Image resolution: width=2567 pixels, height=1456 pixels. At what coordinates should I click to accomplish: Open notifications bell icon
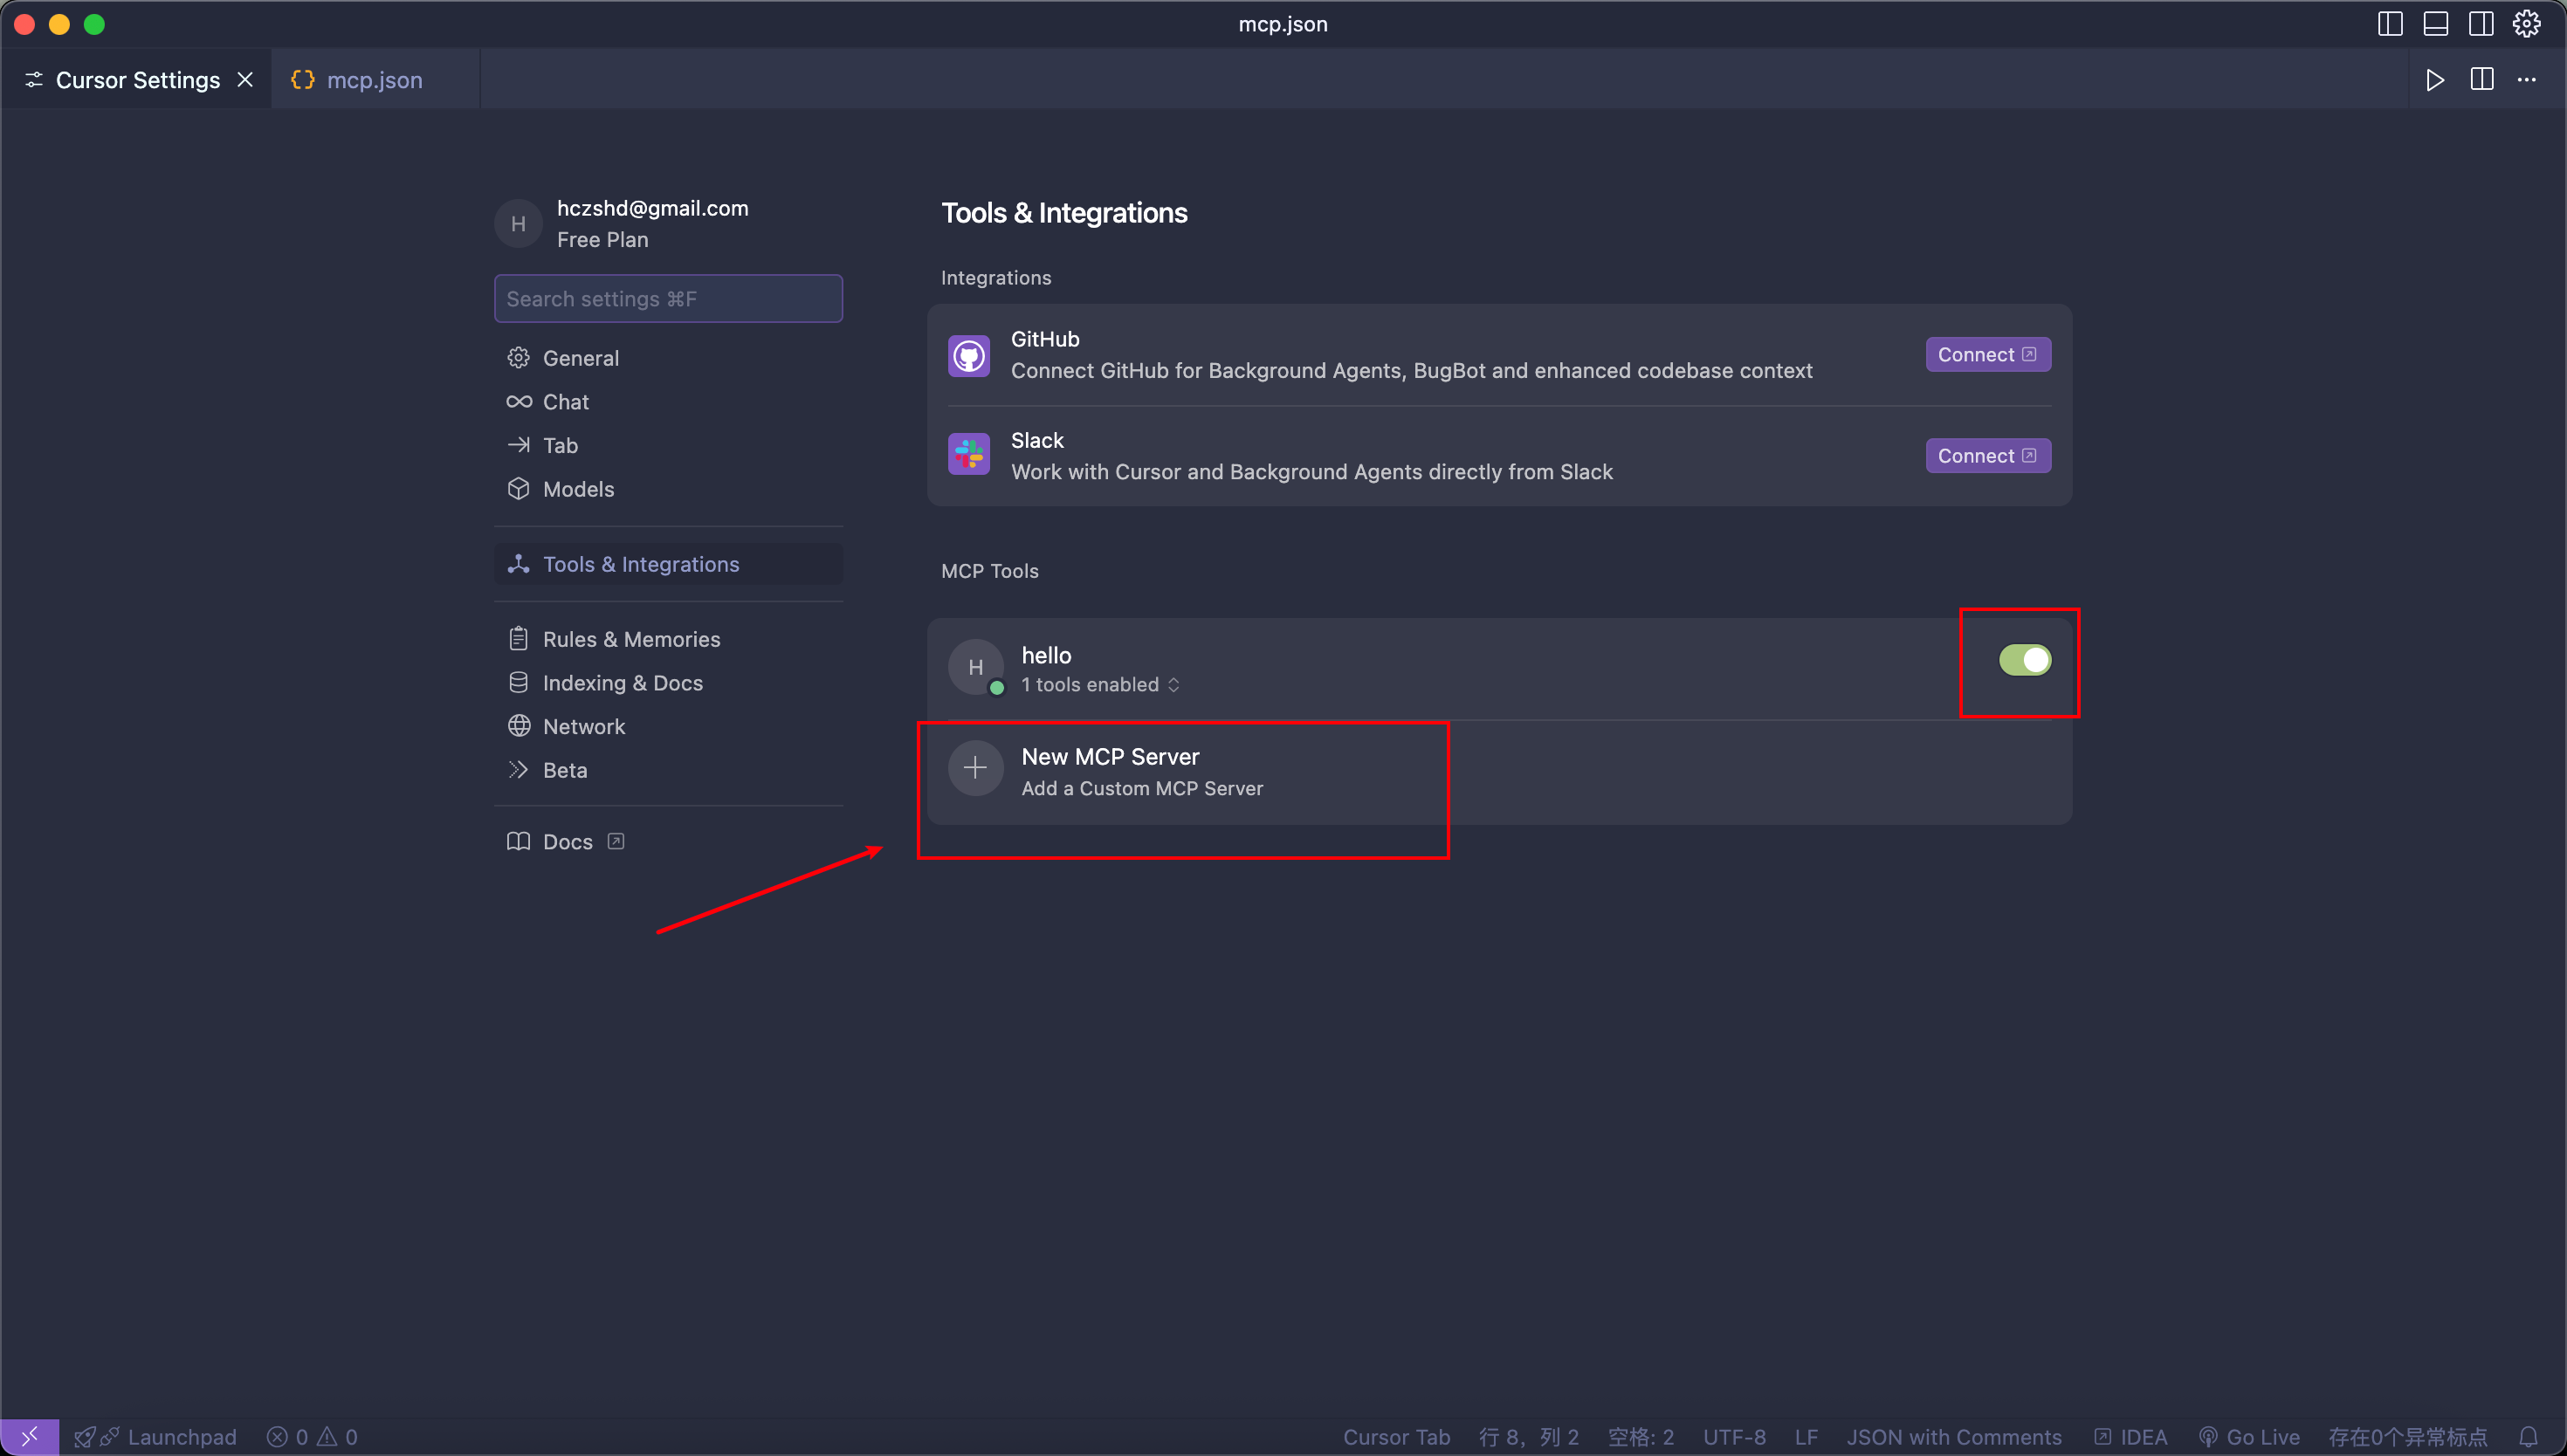(x=2529, y=1437)
